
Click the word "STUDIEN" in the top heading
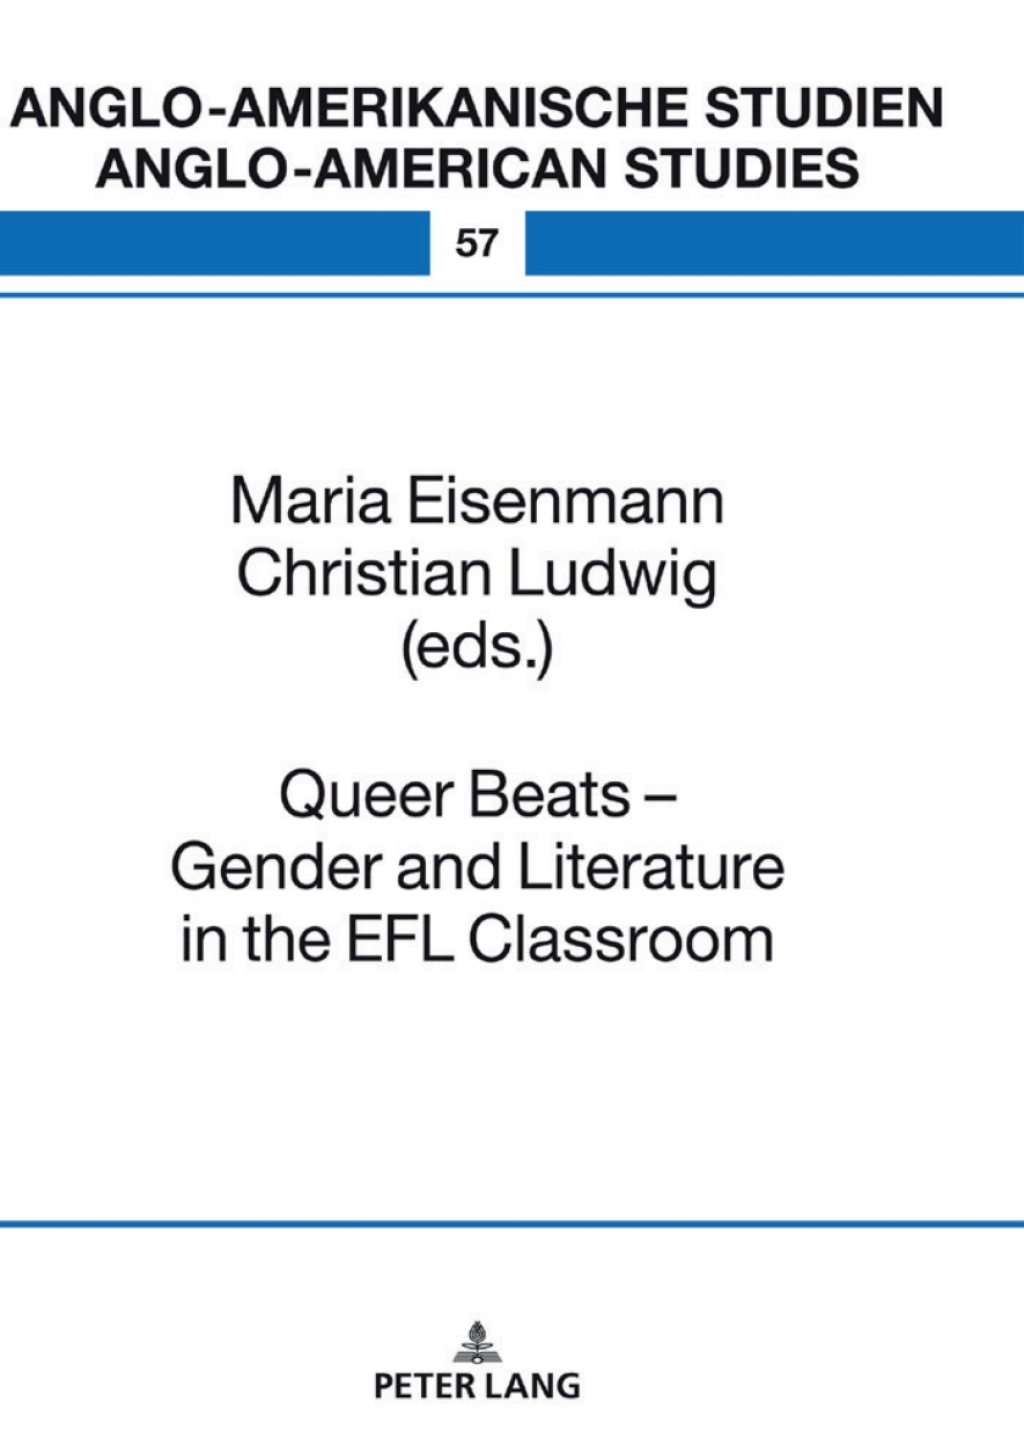(x=824, y=108)
